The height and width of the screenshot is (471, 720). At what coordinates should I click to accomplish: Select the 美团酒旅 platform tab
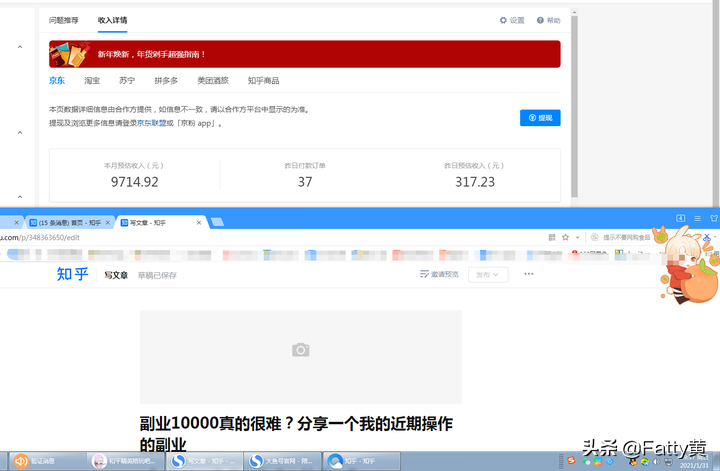tap(213, 80)
